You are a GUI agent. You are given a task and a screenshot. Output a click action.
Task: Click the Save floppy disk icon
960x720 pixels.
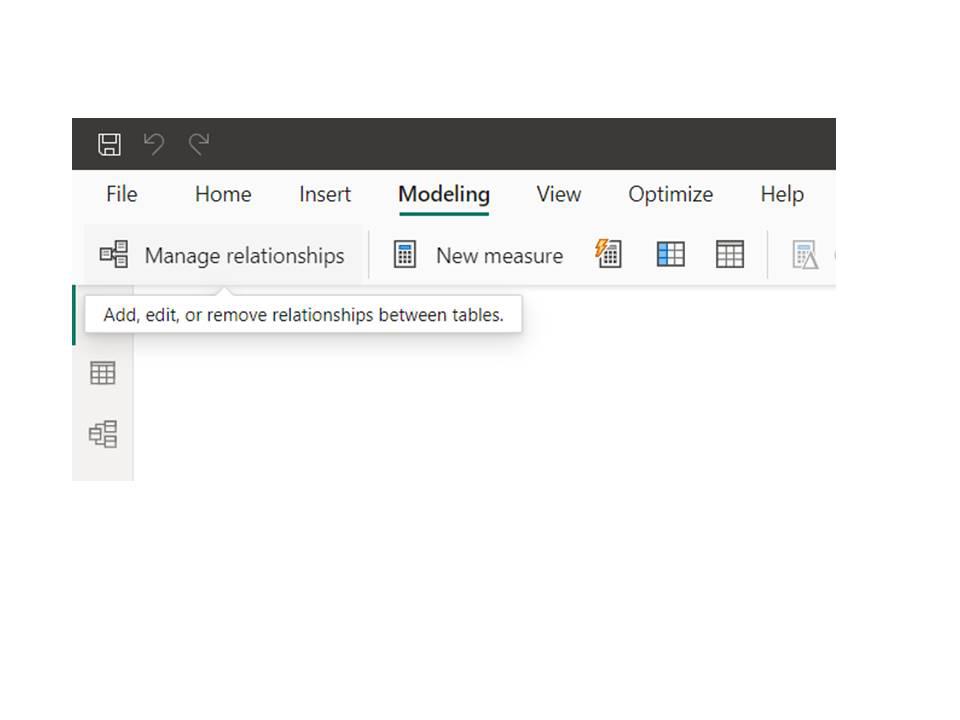[x=110, y=144]
